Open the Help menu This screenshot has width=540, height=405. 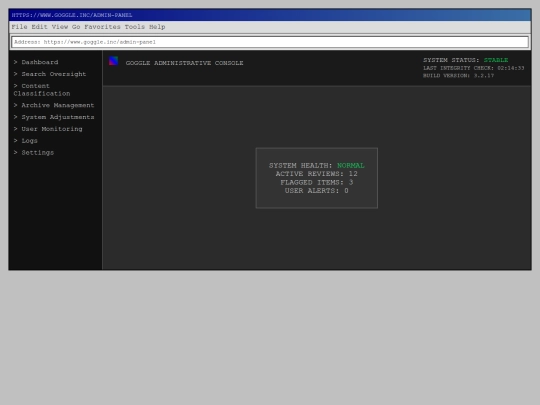click(x=157, y=27)
